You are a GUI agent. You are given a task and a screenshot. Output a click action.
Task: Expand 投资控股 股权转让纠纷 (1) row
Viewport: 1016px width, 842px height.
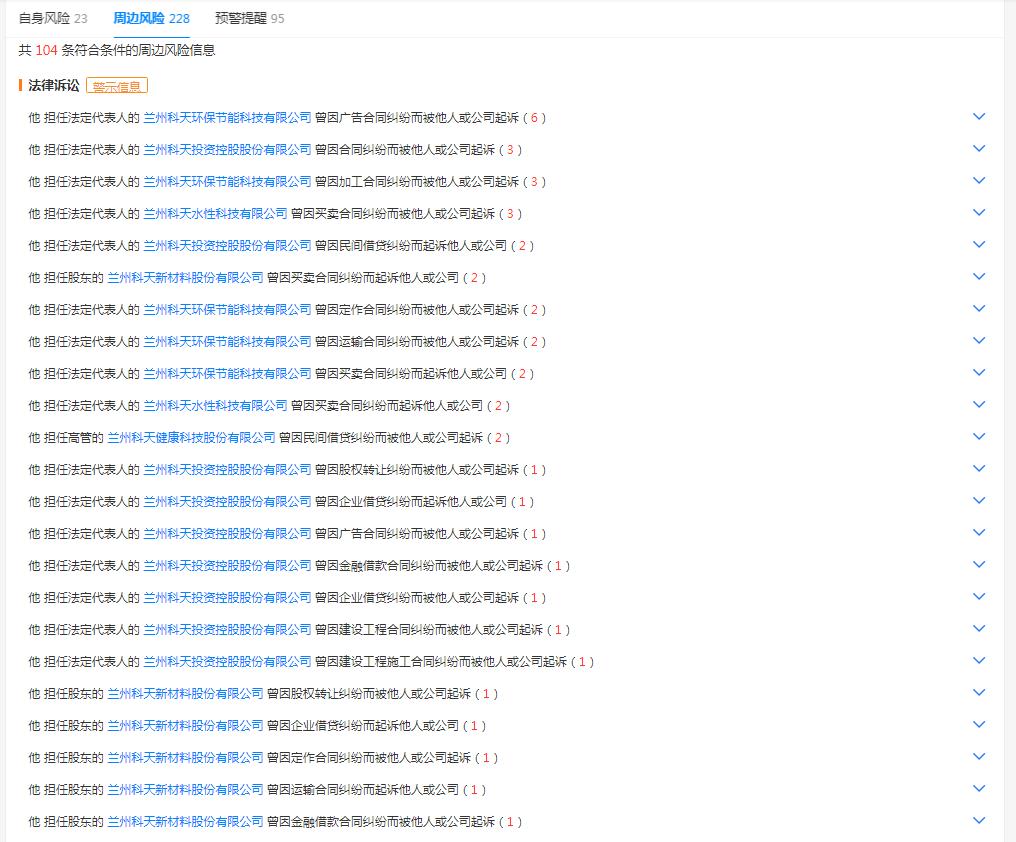tap(979, 469)
